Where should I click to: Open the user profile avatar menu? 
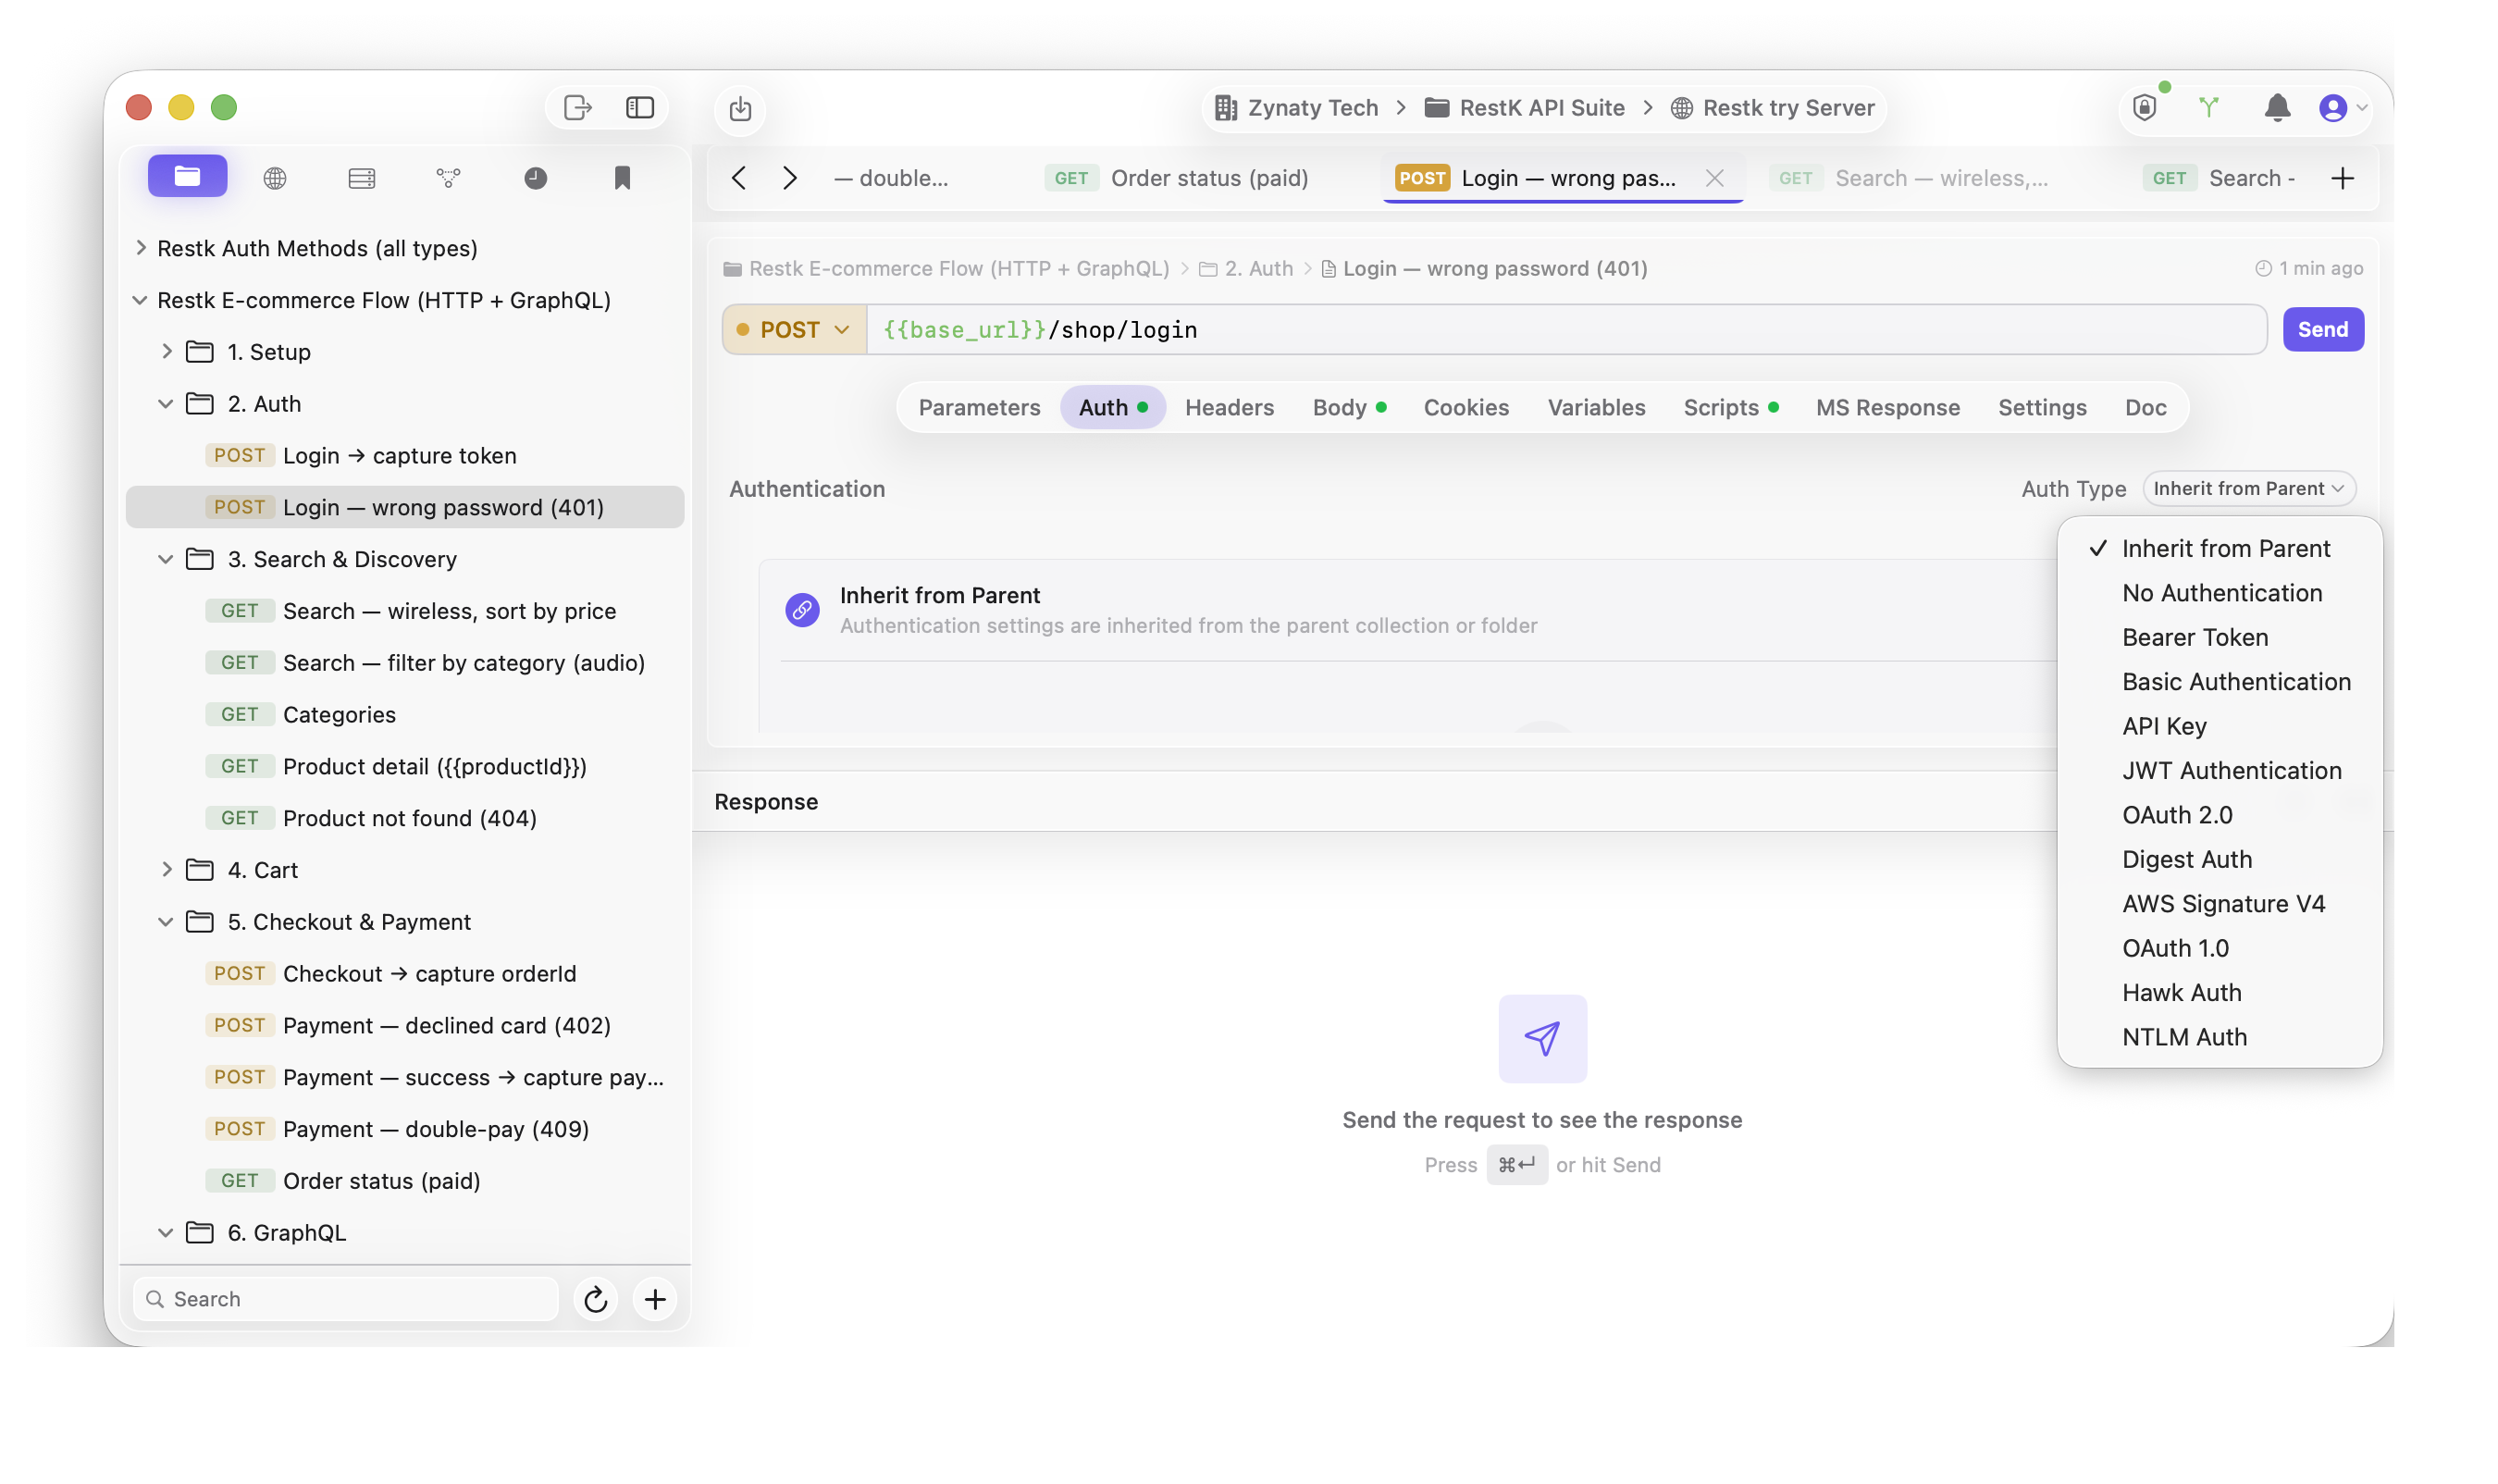pos(2341,107)
